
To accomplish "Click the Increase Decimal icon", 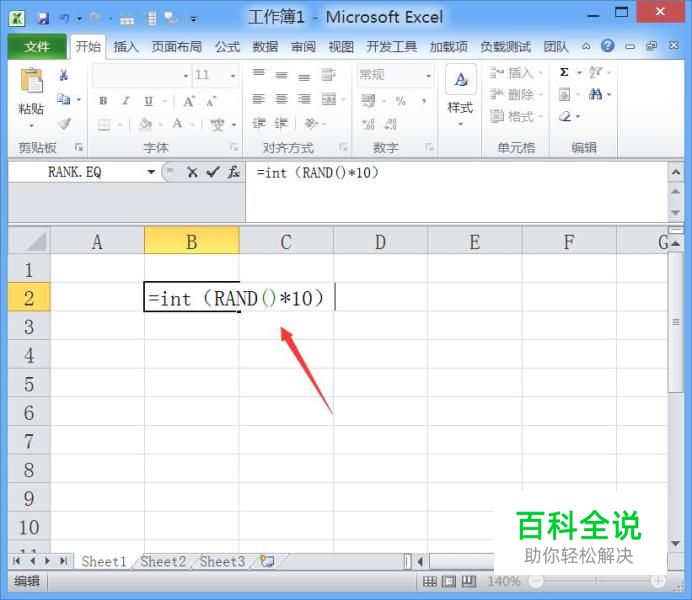I will click(369, 124).
